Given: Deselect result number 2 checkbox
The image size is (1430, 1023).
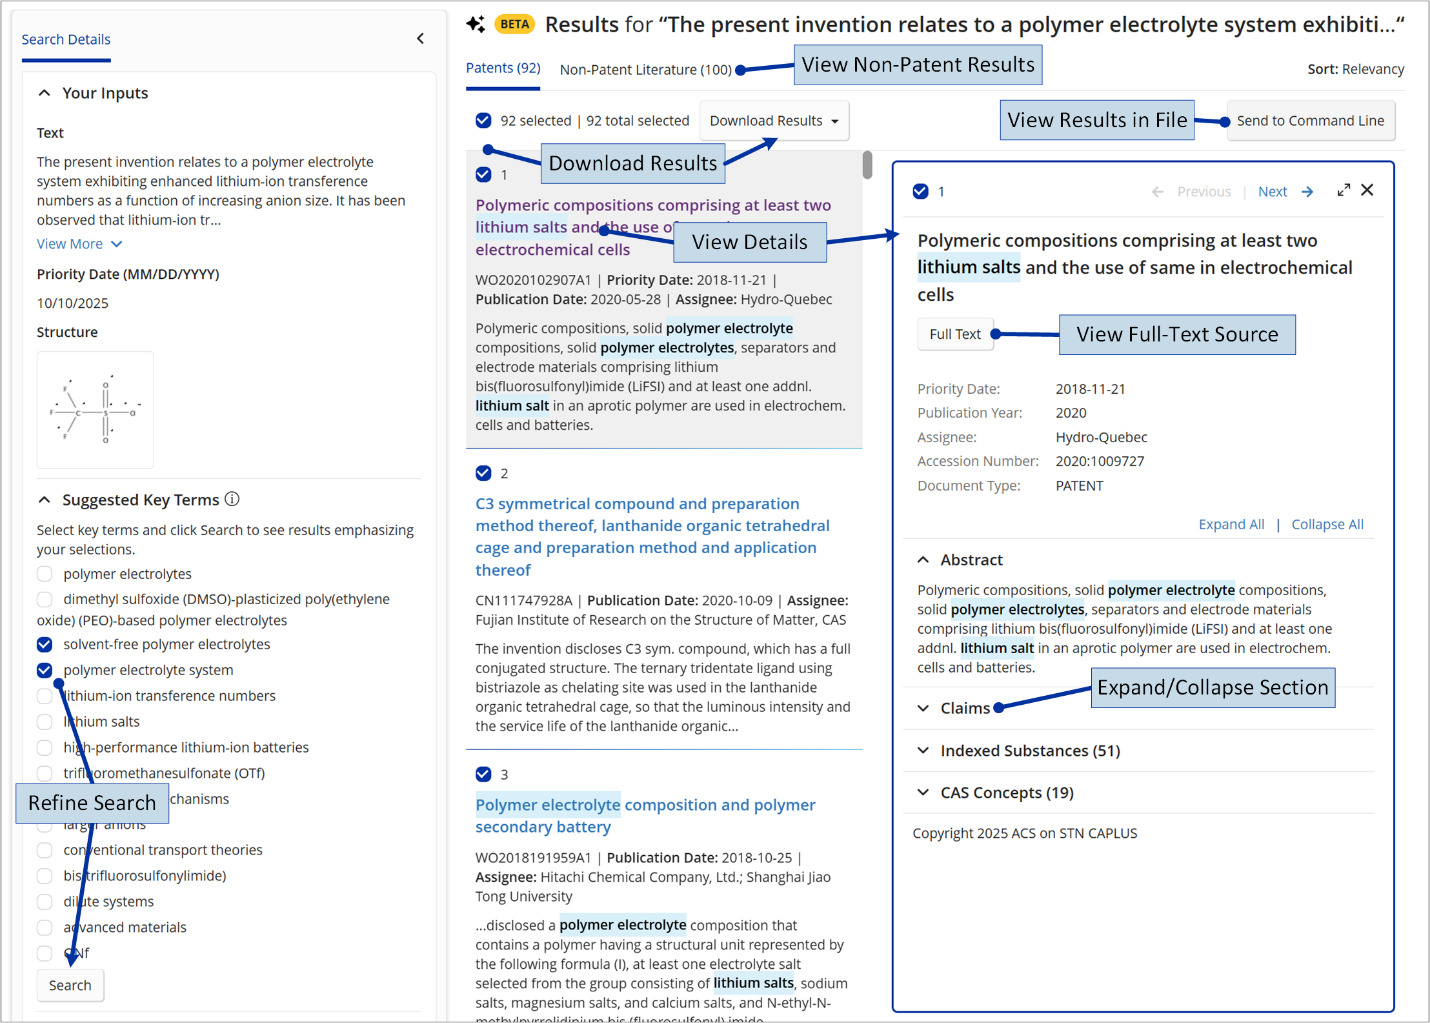Looking at the screenshot, I should [484, 473].
